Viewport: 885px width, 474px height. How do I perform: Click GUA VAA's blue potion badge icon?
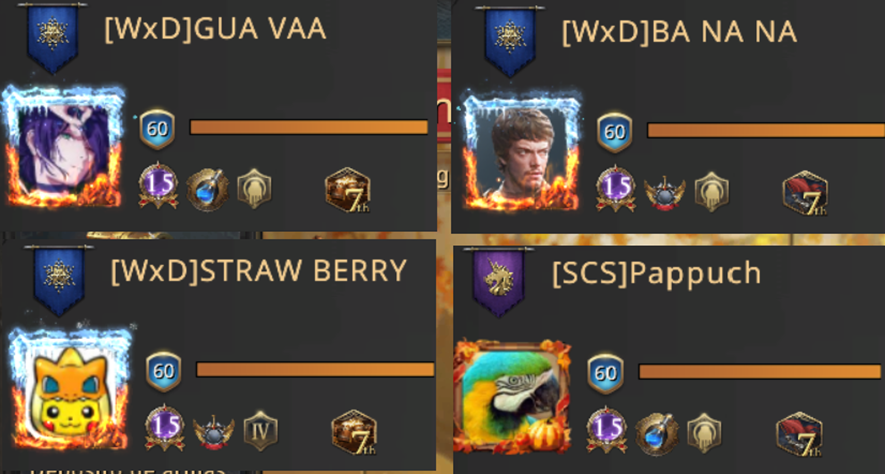pyautogui.click(x=208, y=190)
